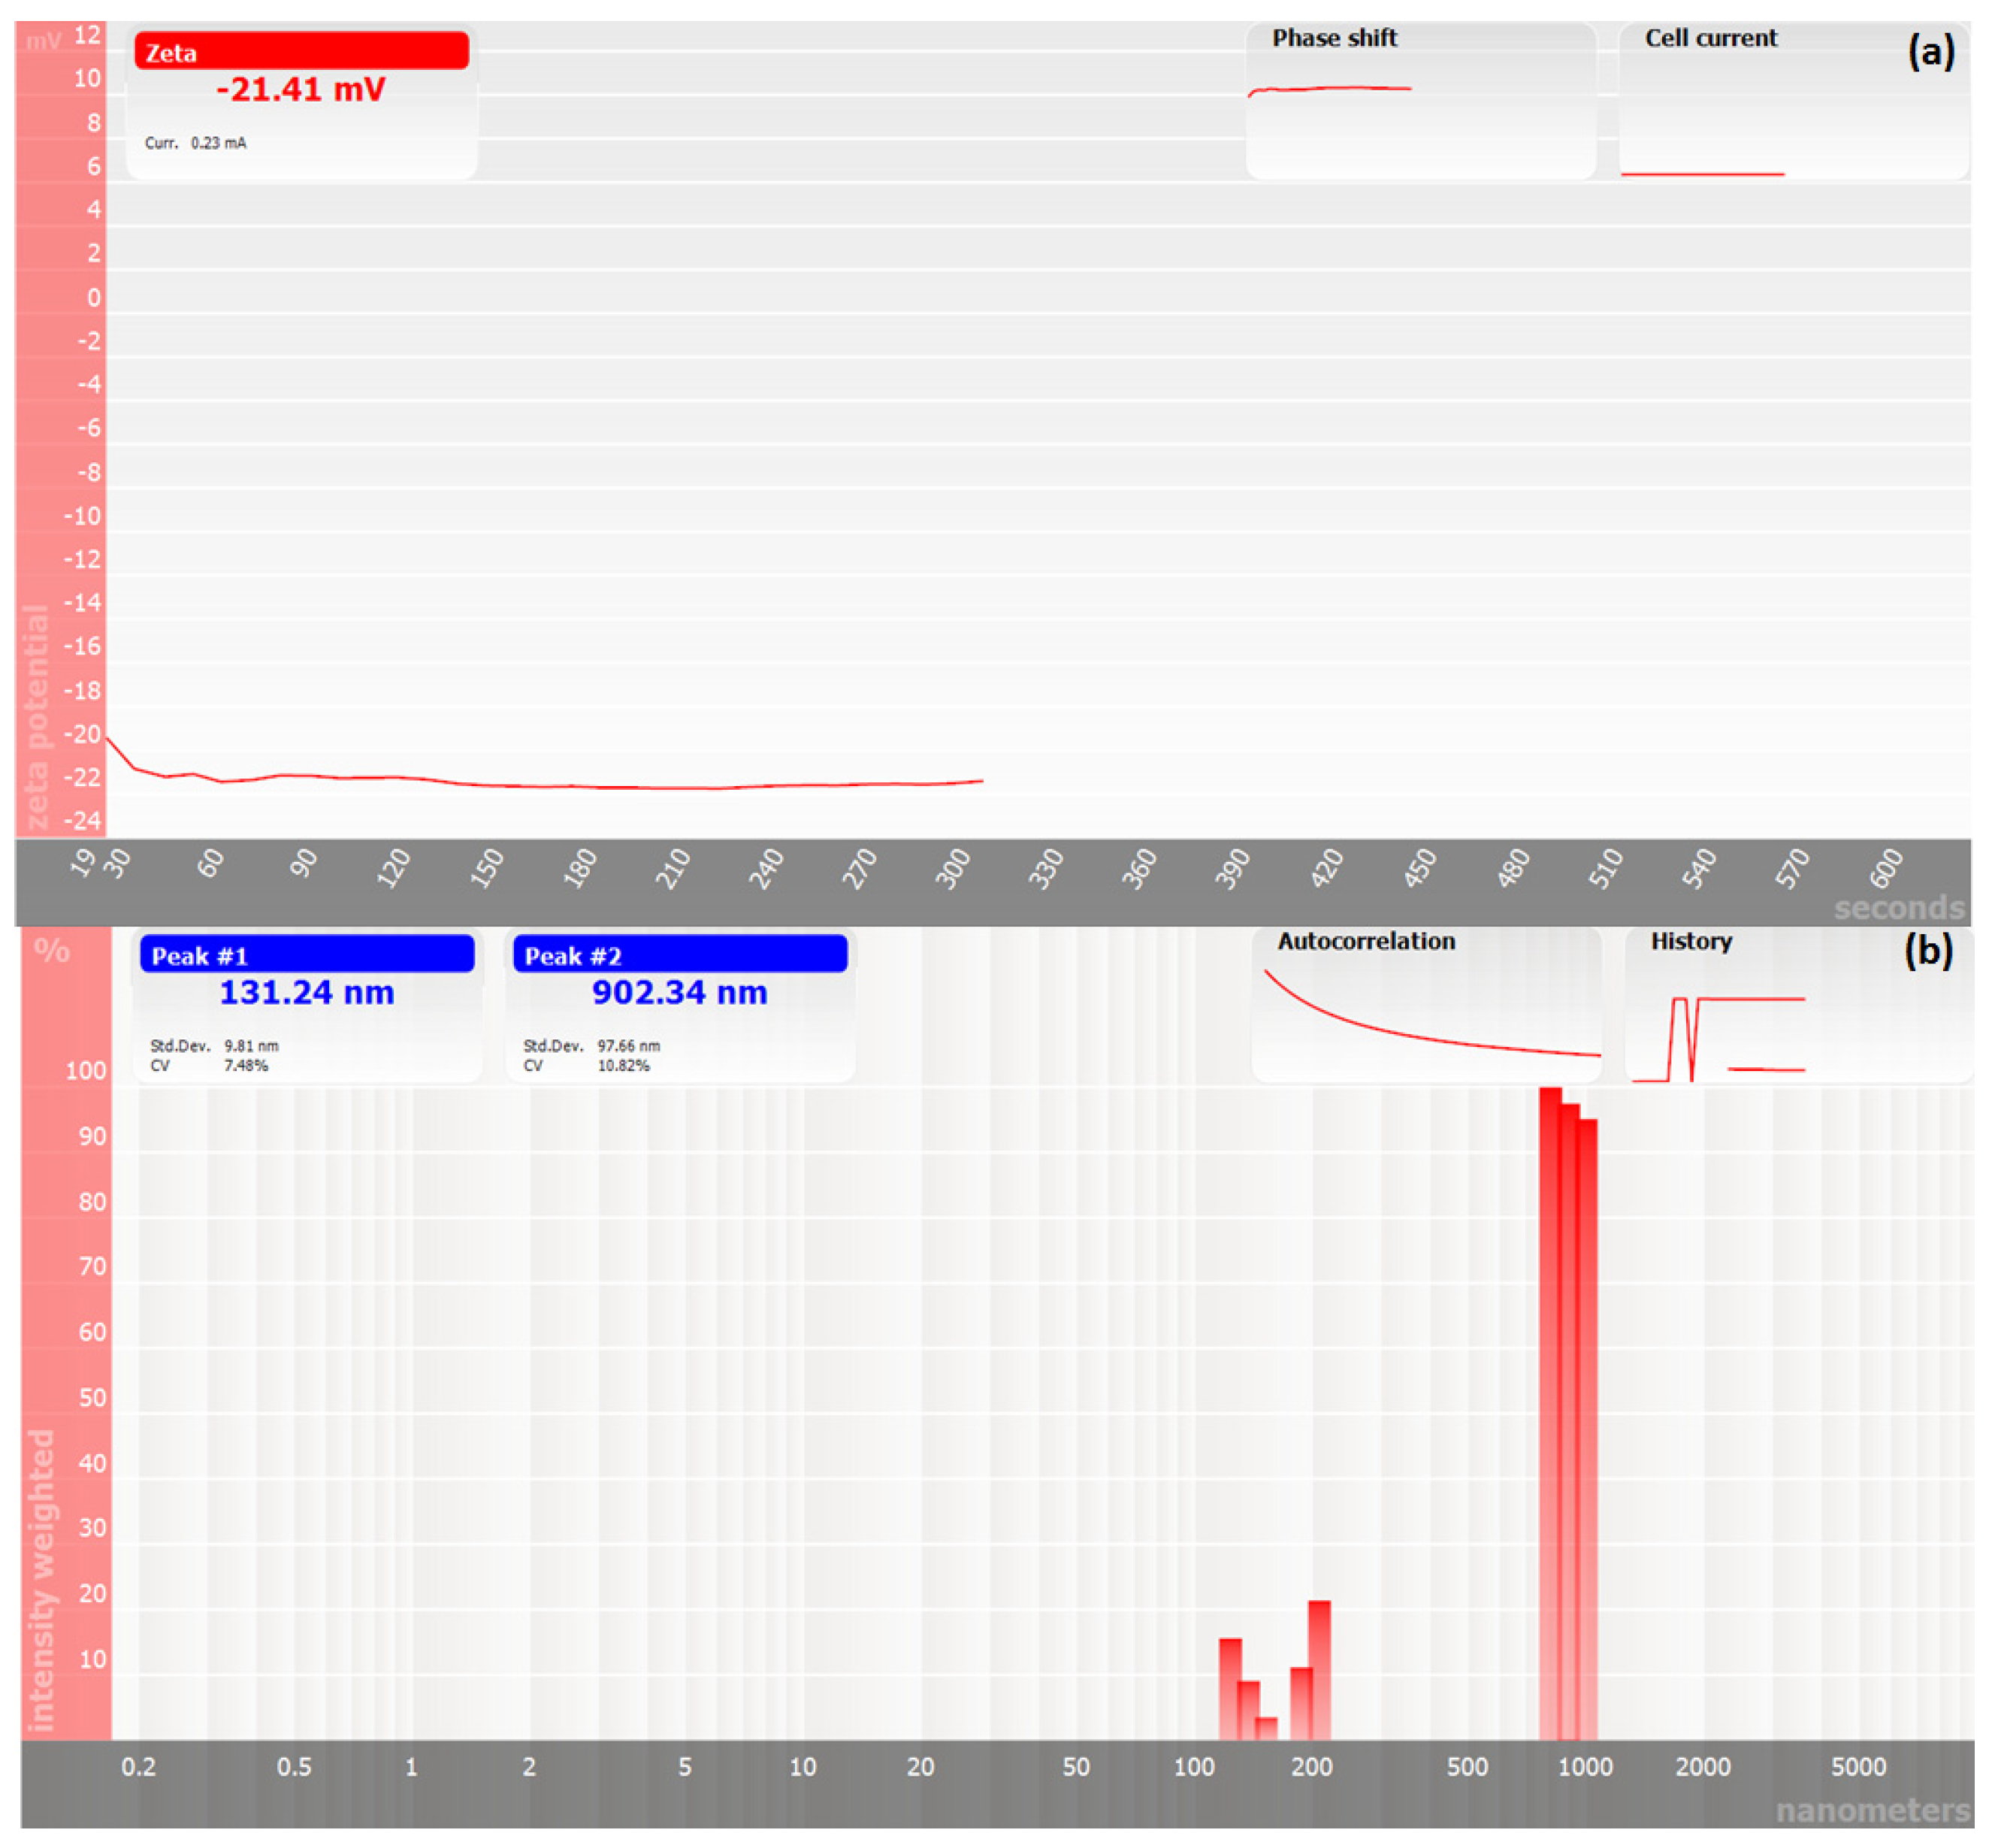Click the 600 seconds time axis marker
This screenshot has width=1992, height=1848.
(x=1885, y=868)
